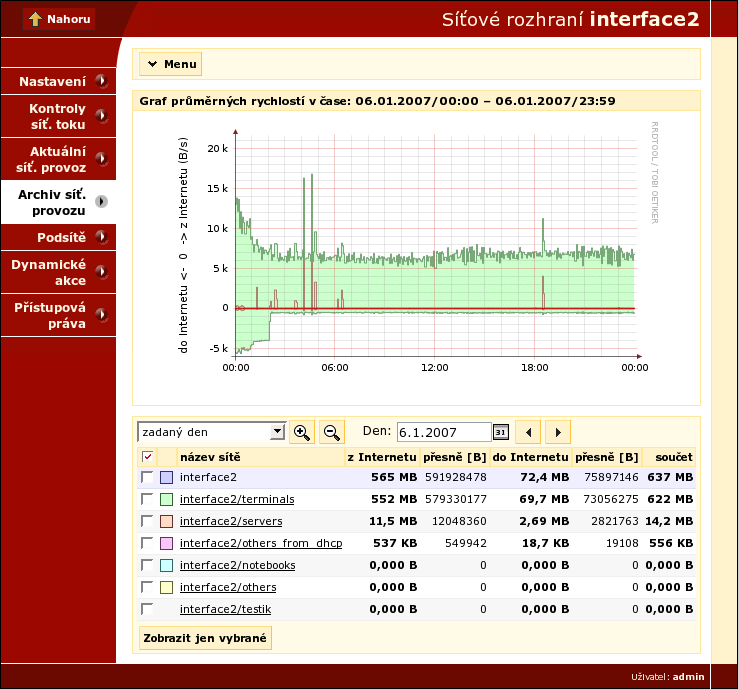Click round arrow icon beside Dynamické akce
The height and width of the screenshot is (690, 739).
pyautogui.click(x=101, y=272)
